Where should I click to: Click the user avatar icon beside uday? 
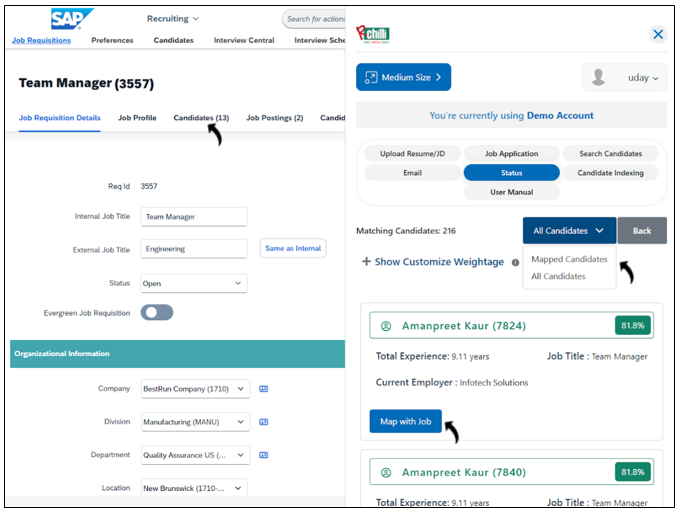tap(600, 78)
